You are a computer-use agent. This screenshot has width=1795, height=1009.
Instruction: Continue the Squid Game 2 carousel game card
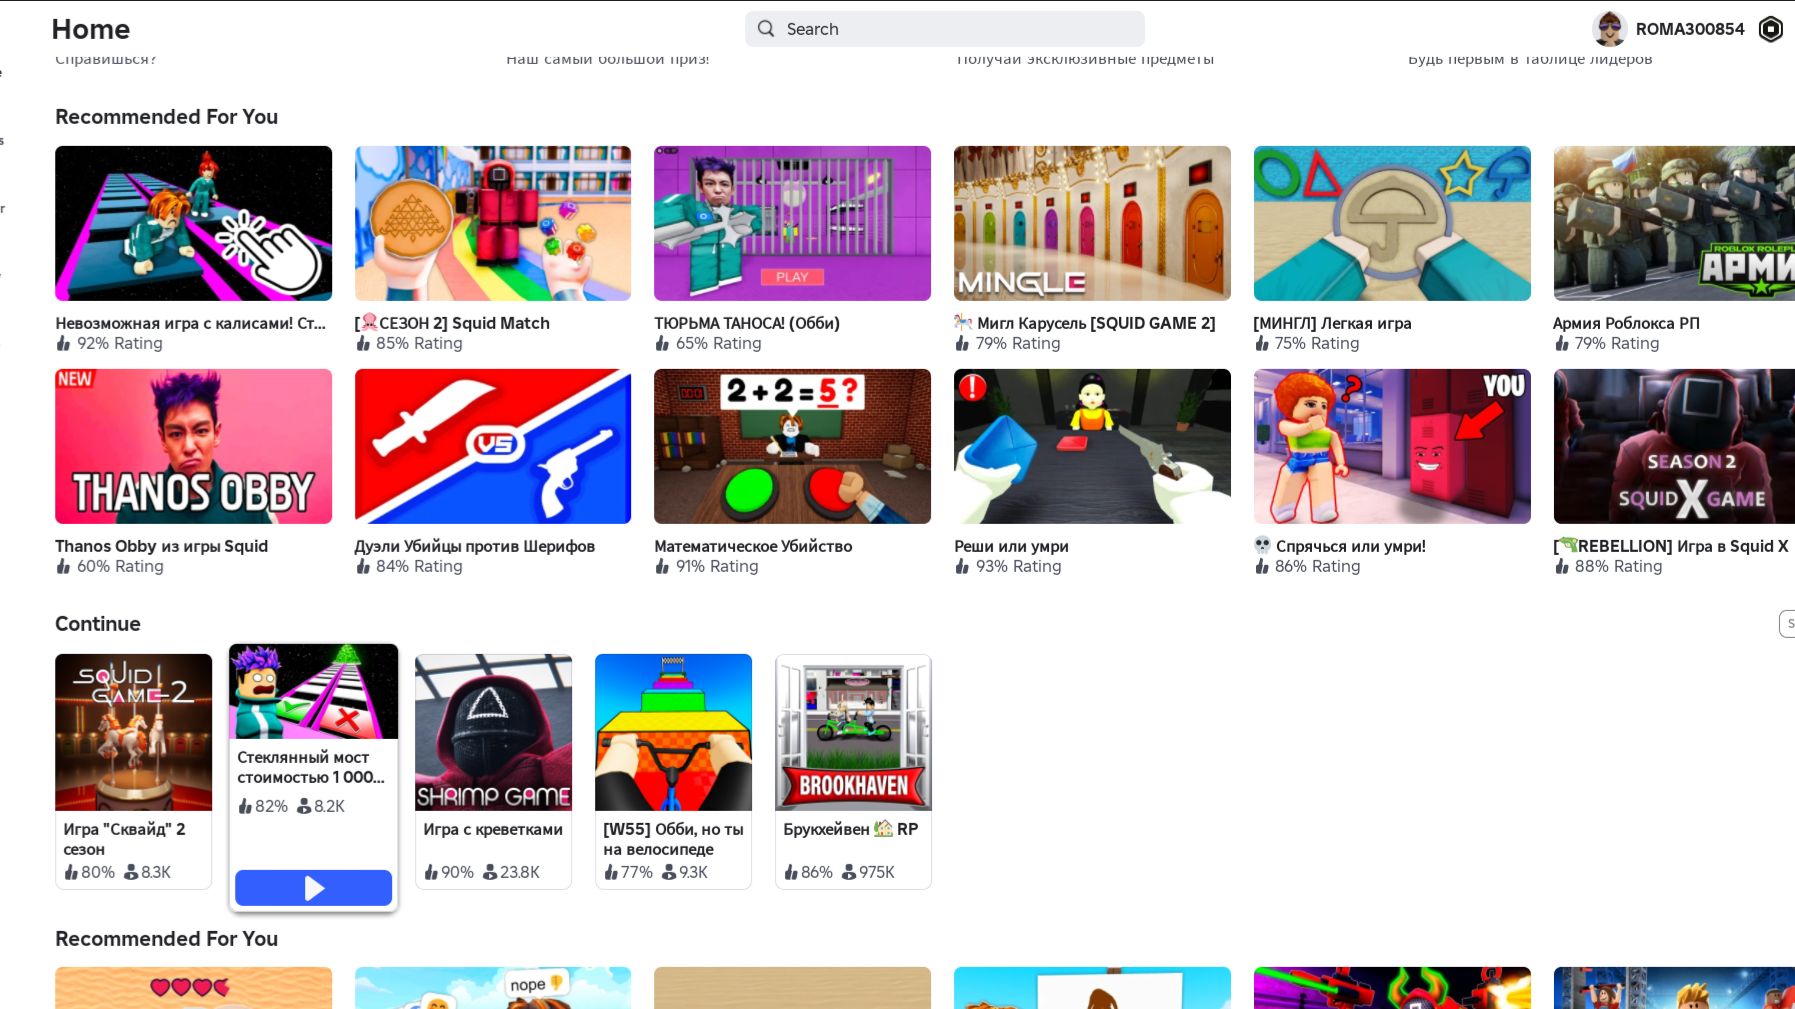133,771
